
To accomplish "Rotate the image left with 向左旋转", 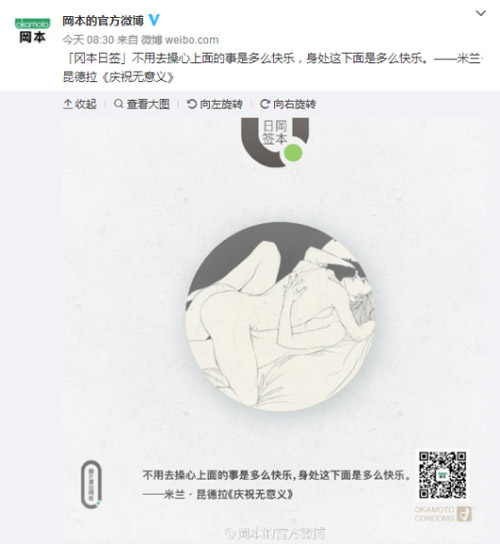I will pyautogui.click(x=215, y=104).
